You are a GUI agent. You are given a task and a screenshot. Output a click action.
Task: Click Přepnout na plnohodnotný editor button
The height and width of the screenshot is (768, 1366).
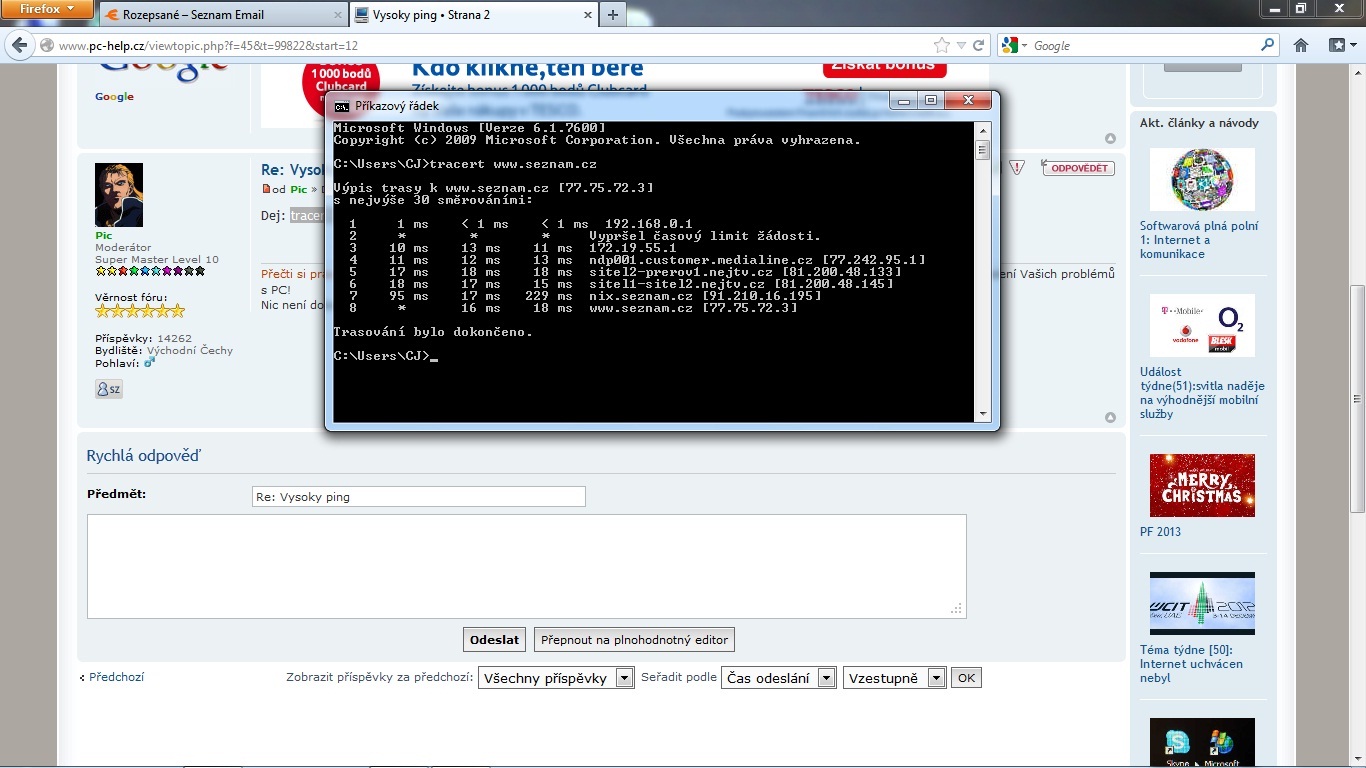coord(634,640)
